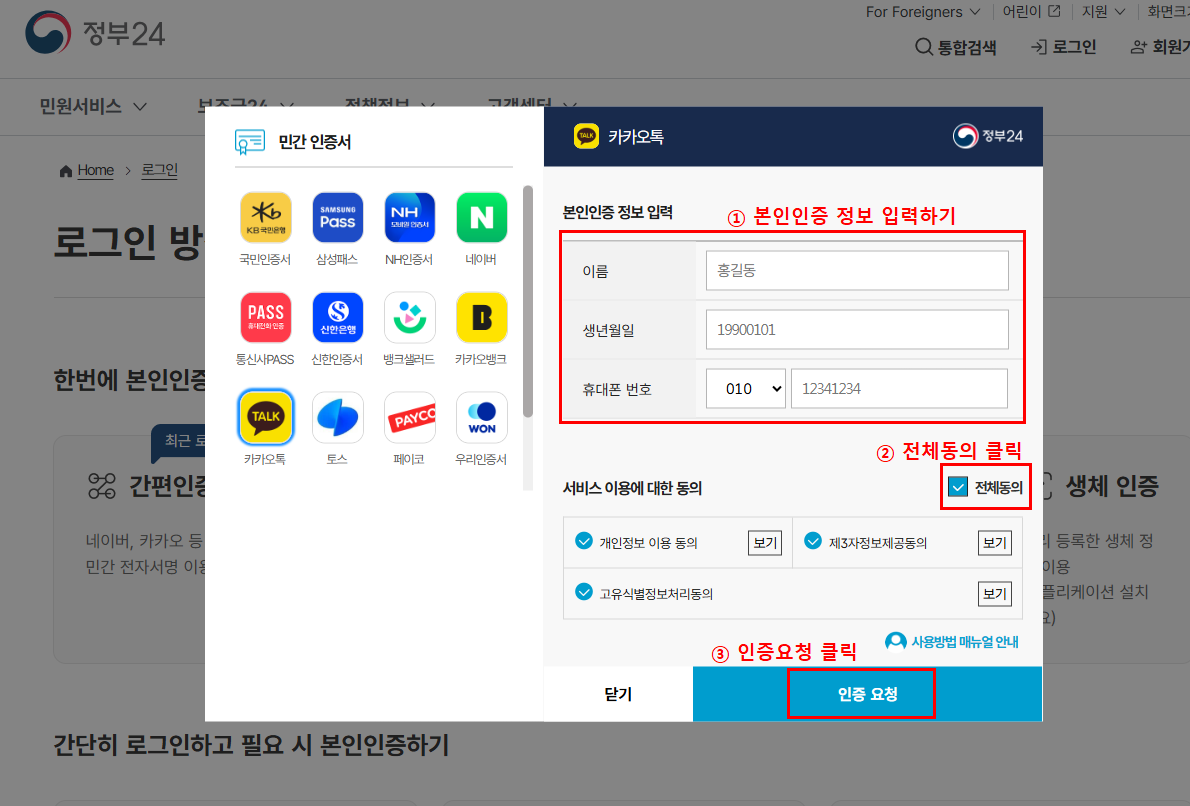Viewport: 1190px width, 806px height.
Task: Click the 로그인 link in header
Action: (x=1063, y=47)
